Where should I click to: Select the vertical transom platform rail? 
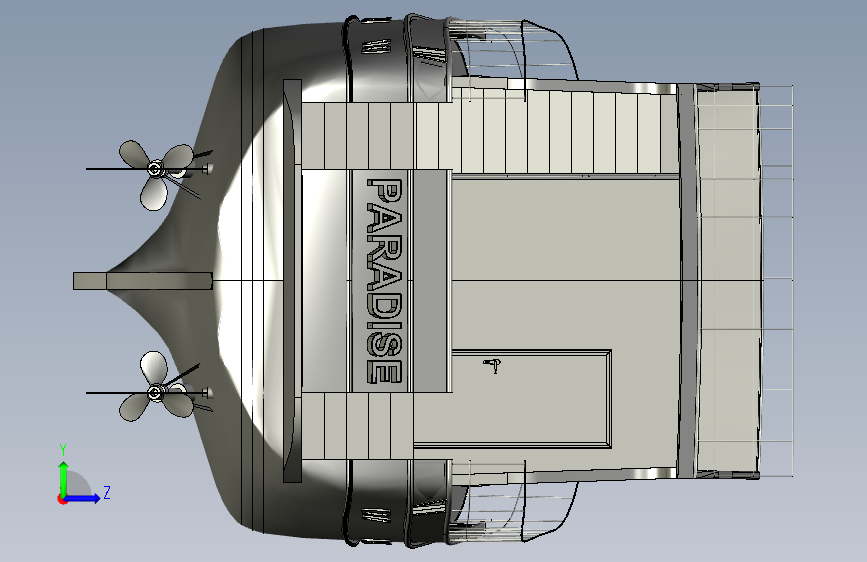pyautogui.click(x=292, y=280)
